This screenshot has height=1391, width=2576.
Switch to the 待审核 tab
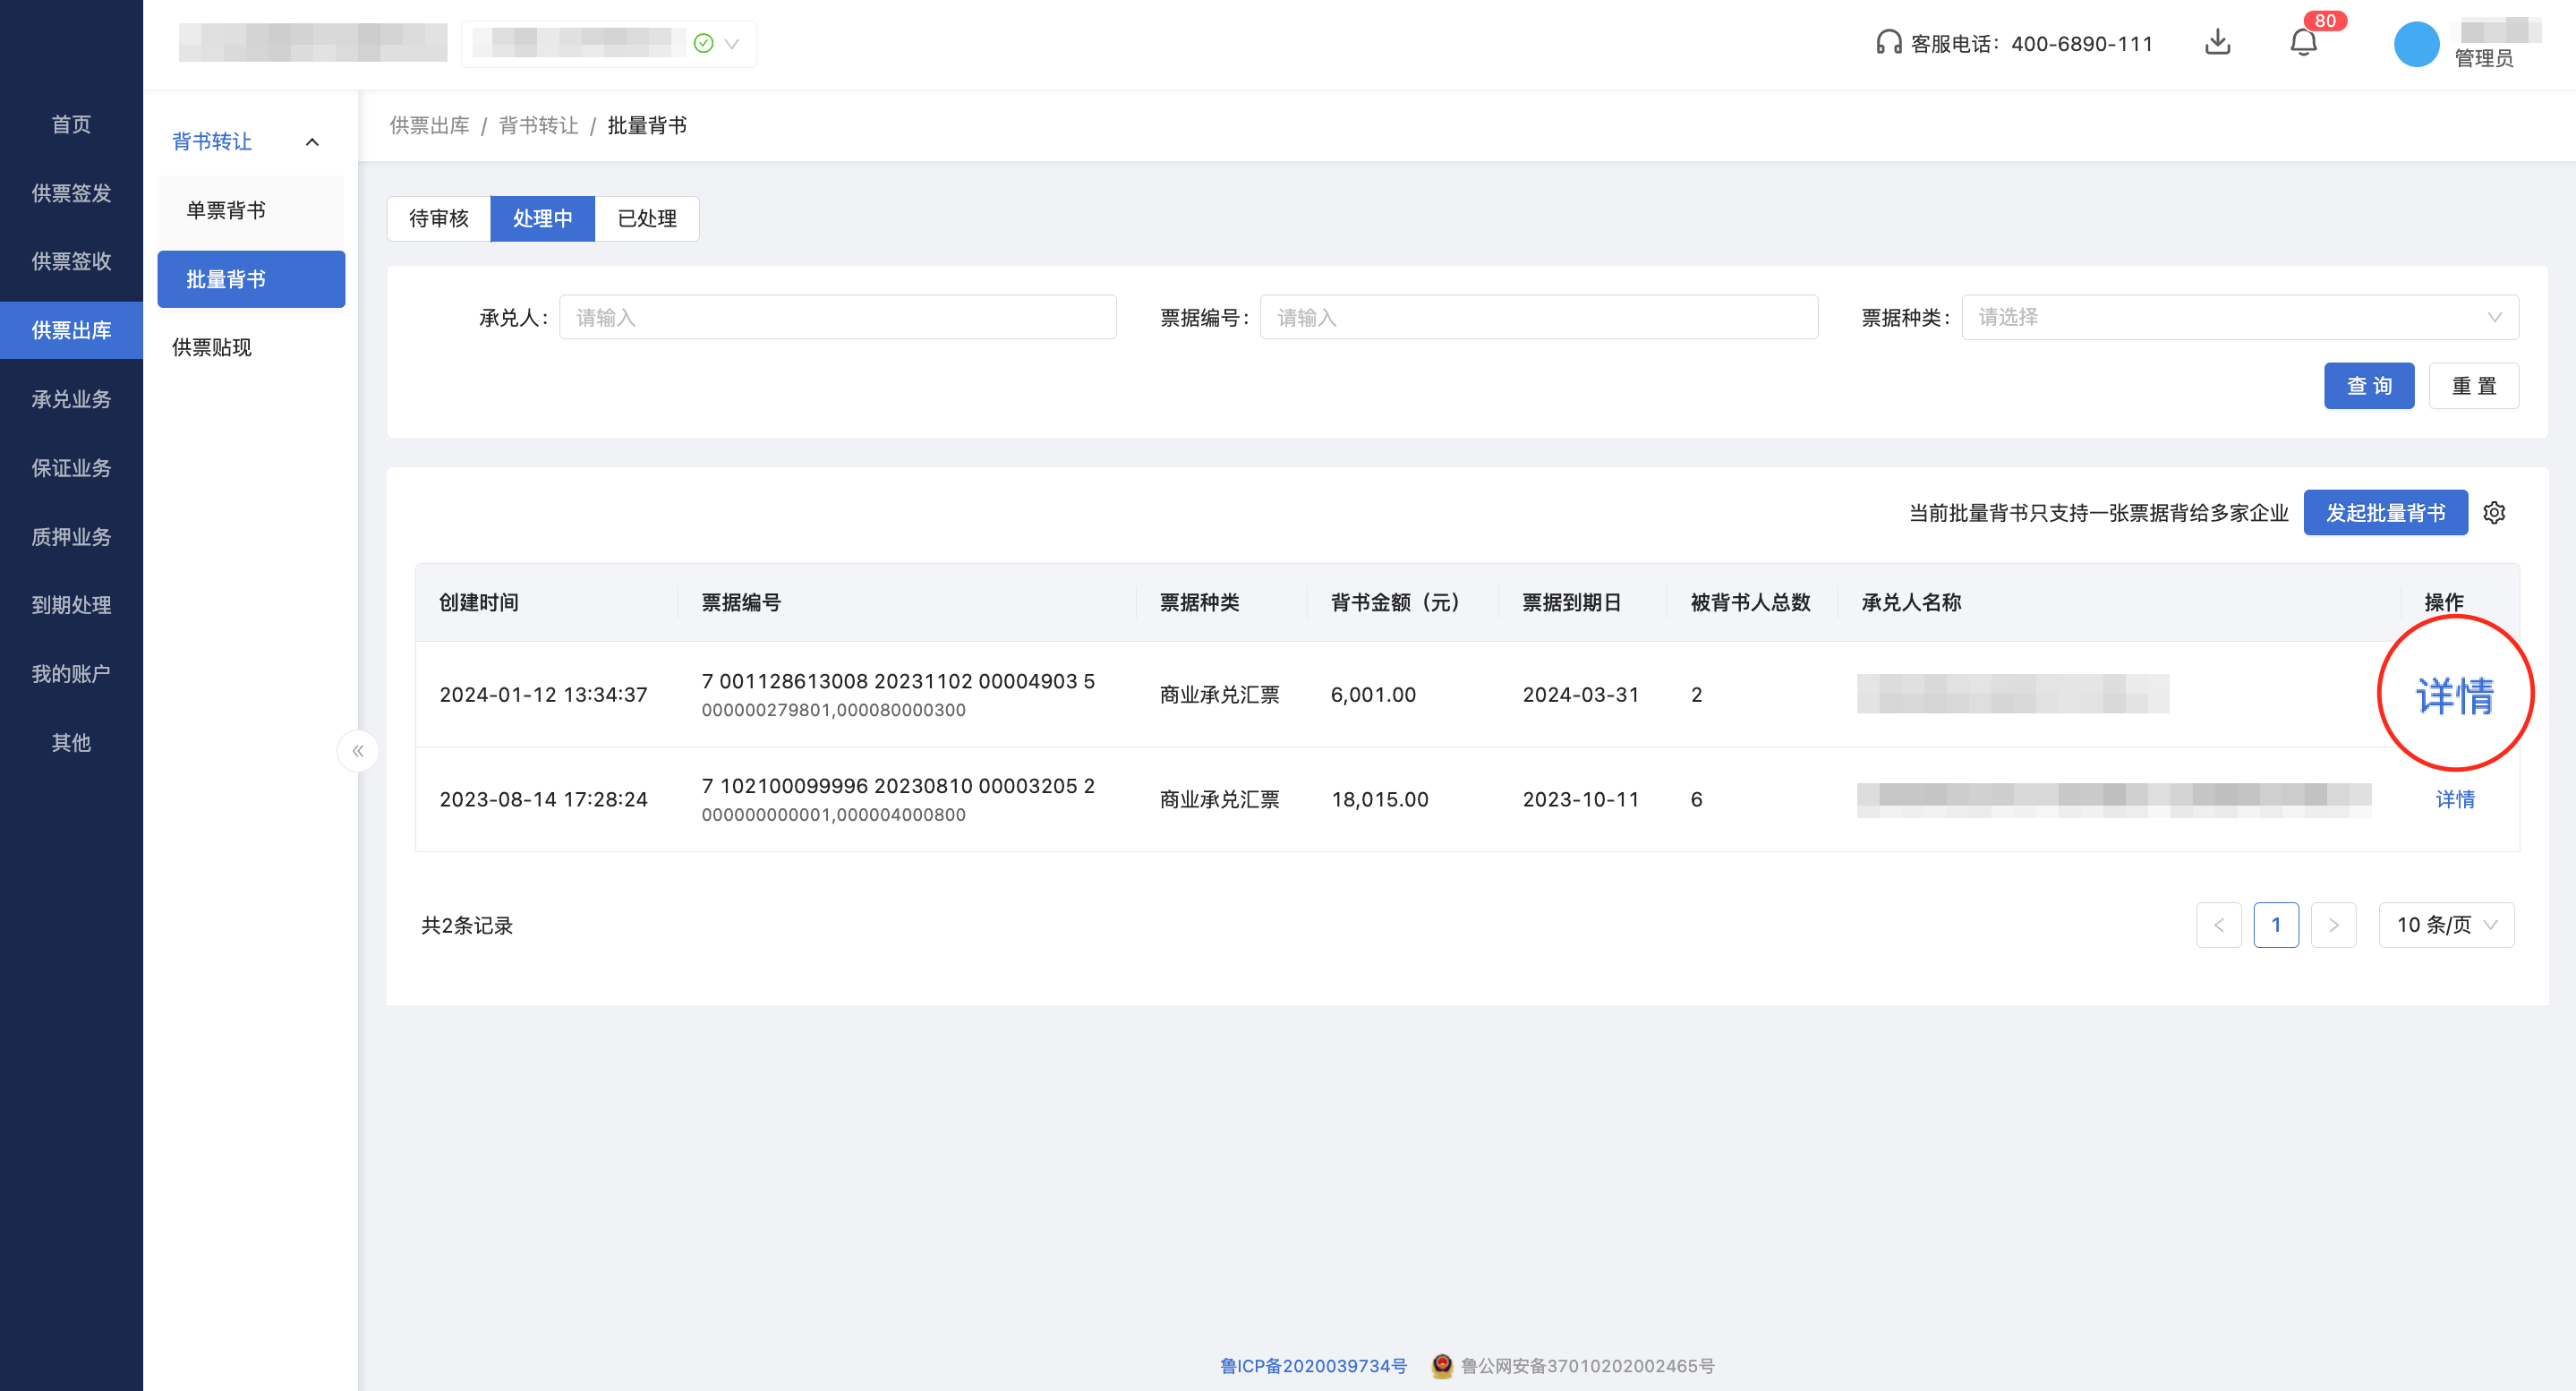[x=438, y=218]
